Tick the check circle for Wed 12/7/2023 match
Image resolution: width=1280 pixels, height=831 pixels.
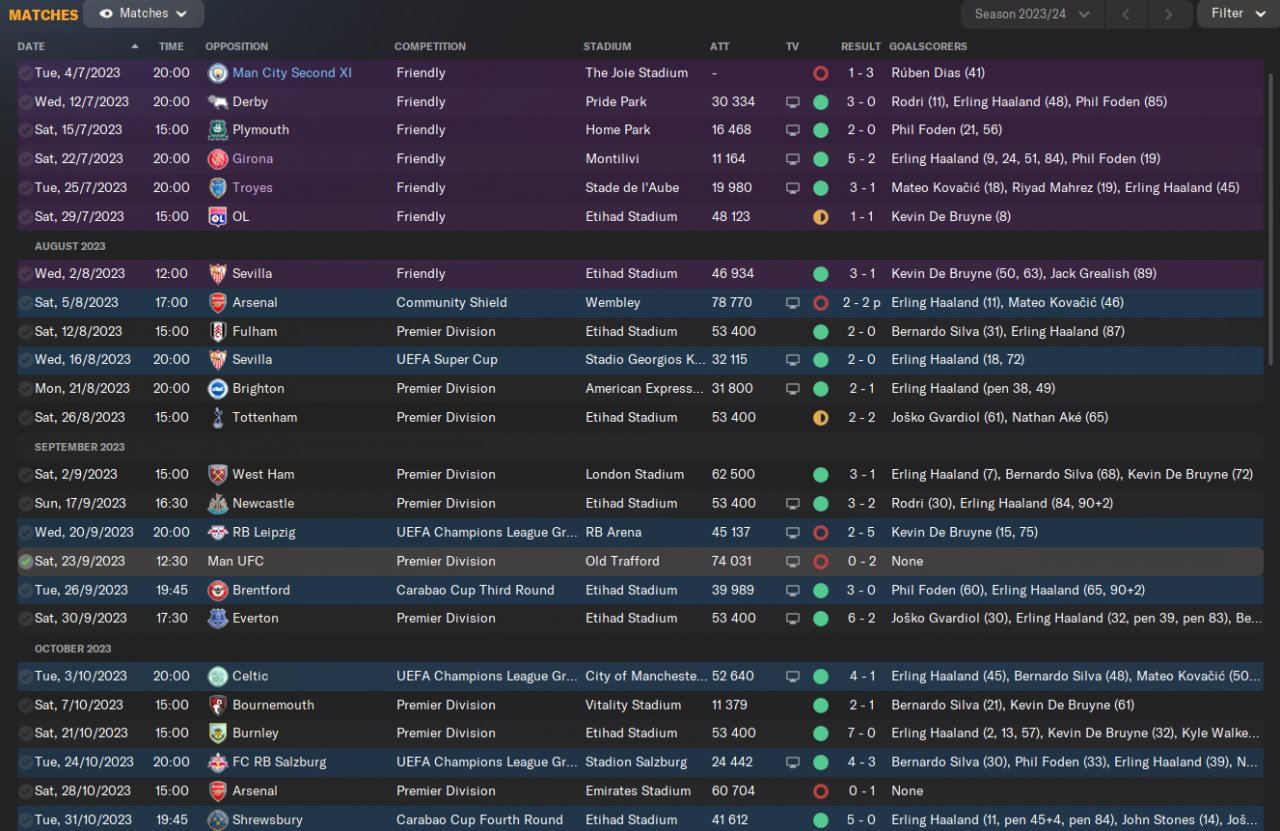pyautogui.click(x=26, y=102)
